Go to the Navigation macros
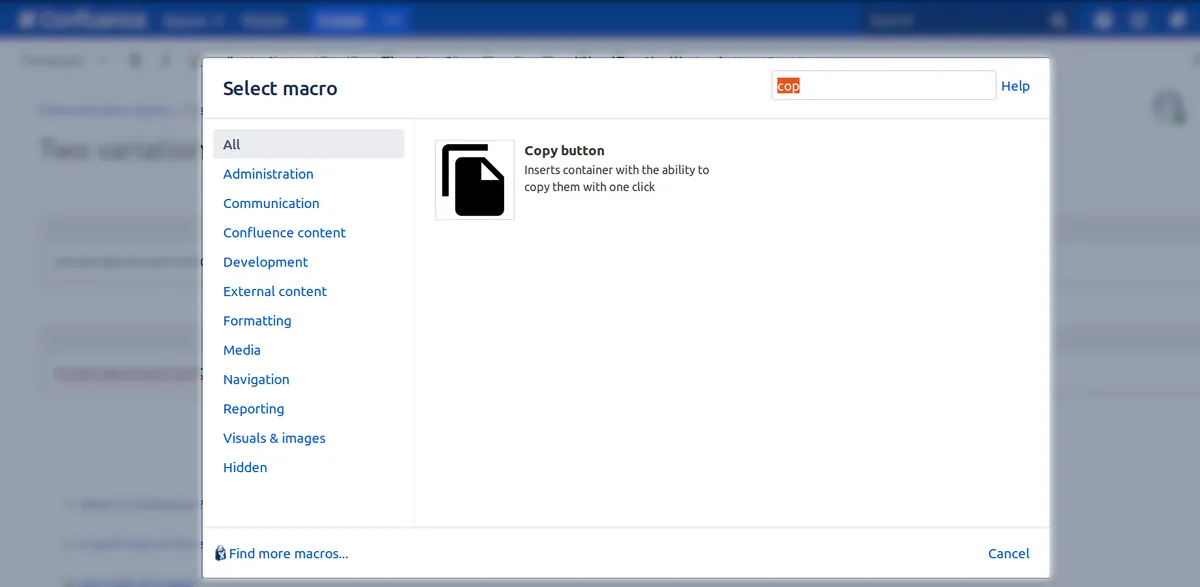1200x587 pixels. coord(256,379)
